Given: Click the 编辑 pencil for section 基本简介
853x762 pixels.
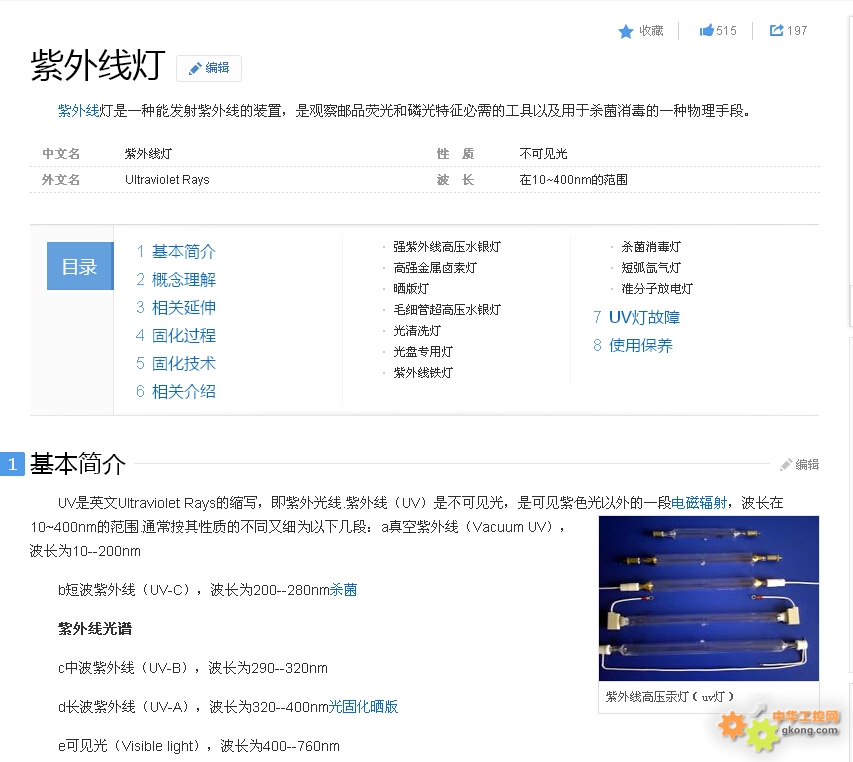Looking at the screenshot, I should [800, 464].
